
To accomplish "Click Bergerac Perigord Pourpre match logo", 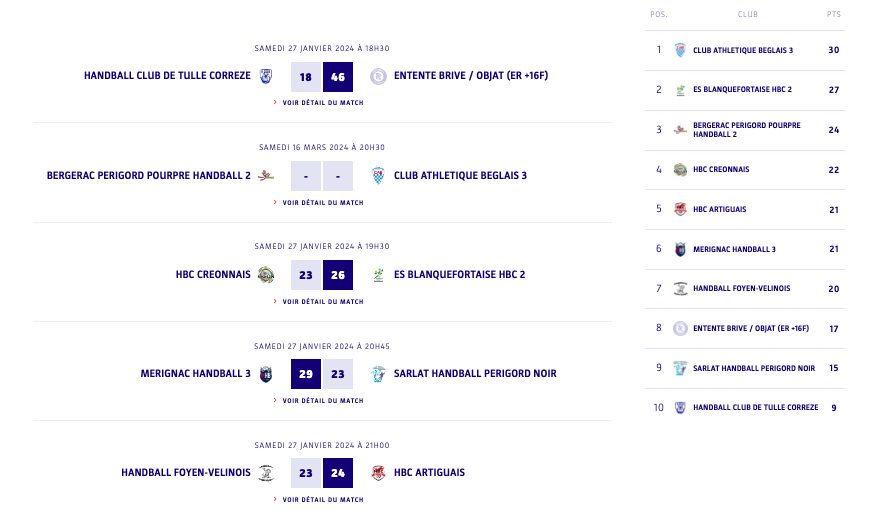I will (x=266, y=176).
